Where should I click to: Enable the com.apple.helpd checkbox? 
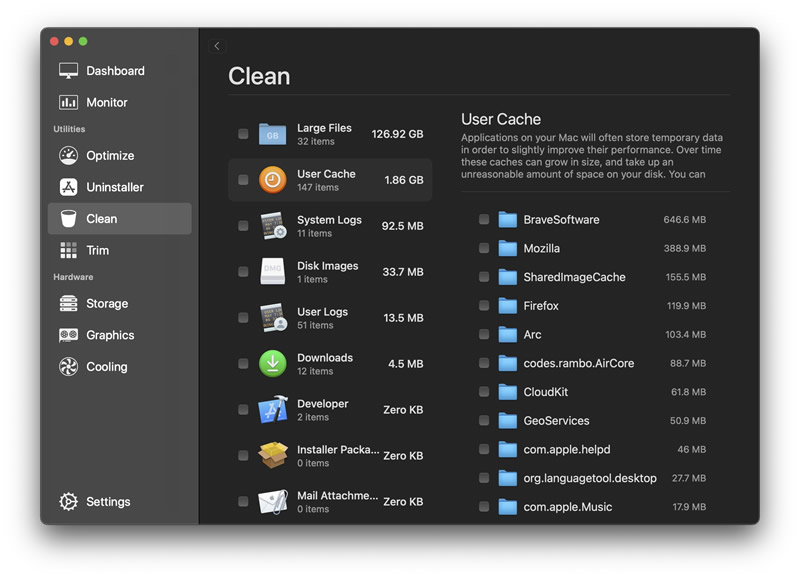(484, 449)
